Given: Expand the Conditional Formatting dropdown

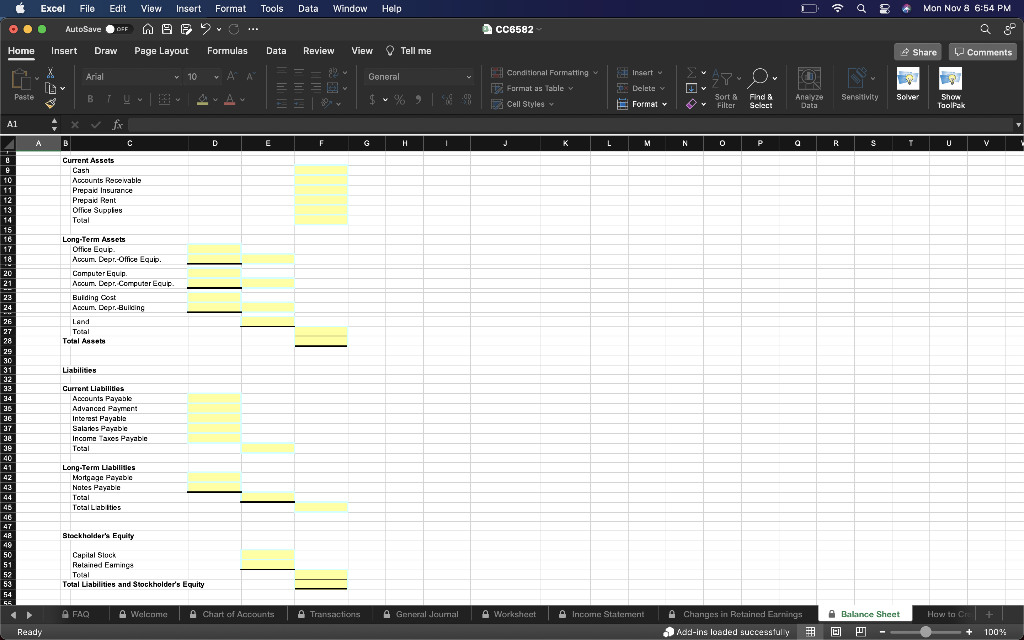Looking at the screenshot, I should (596, 72).
